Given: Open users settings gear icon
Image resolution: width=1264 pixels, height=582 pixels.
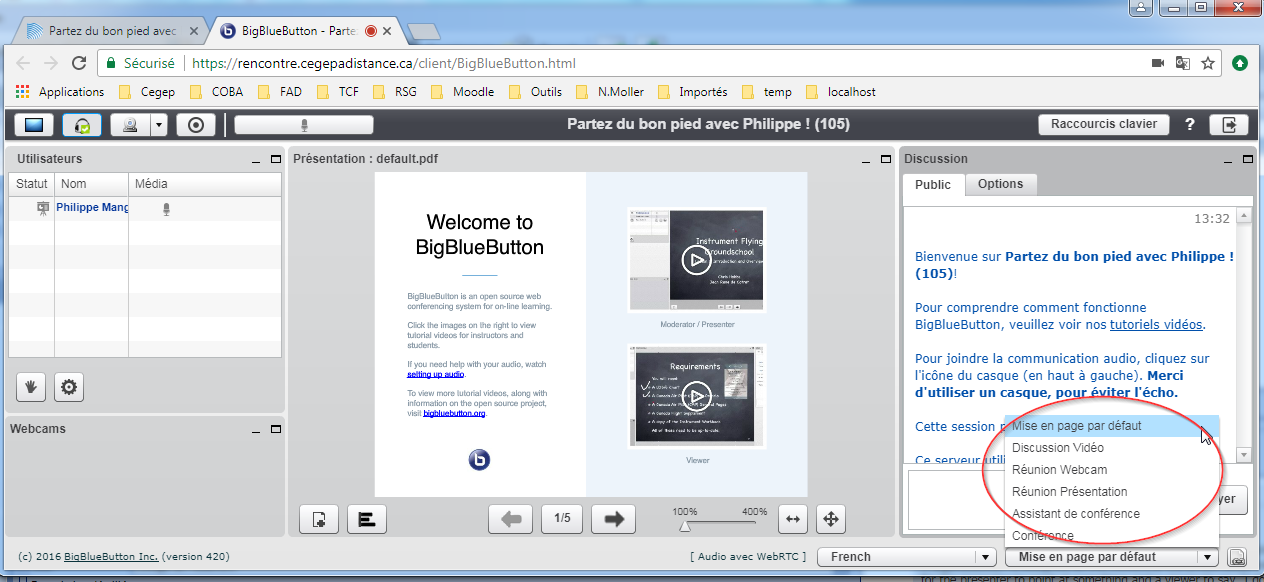Looking at the screenshot, I should (x=69, y=387).
